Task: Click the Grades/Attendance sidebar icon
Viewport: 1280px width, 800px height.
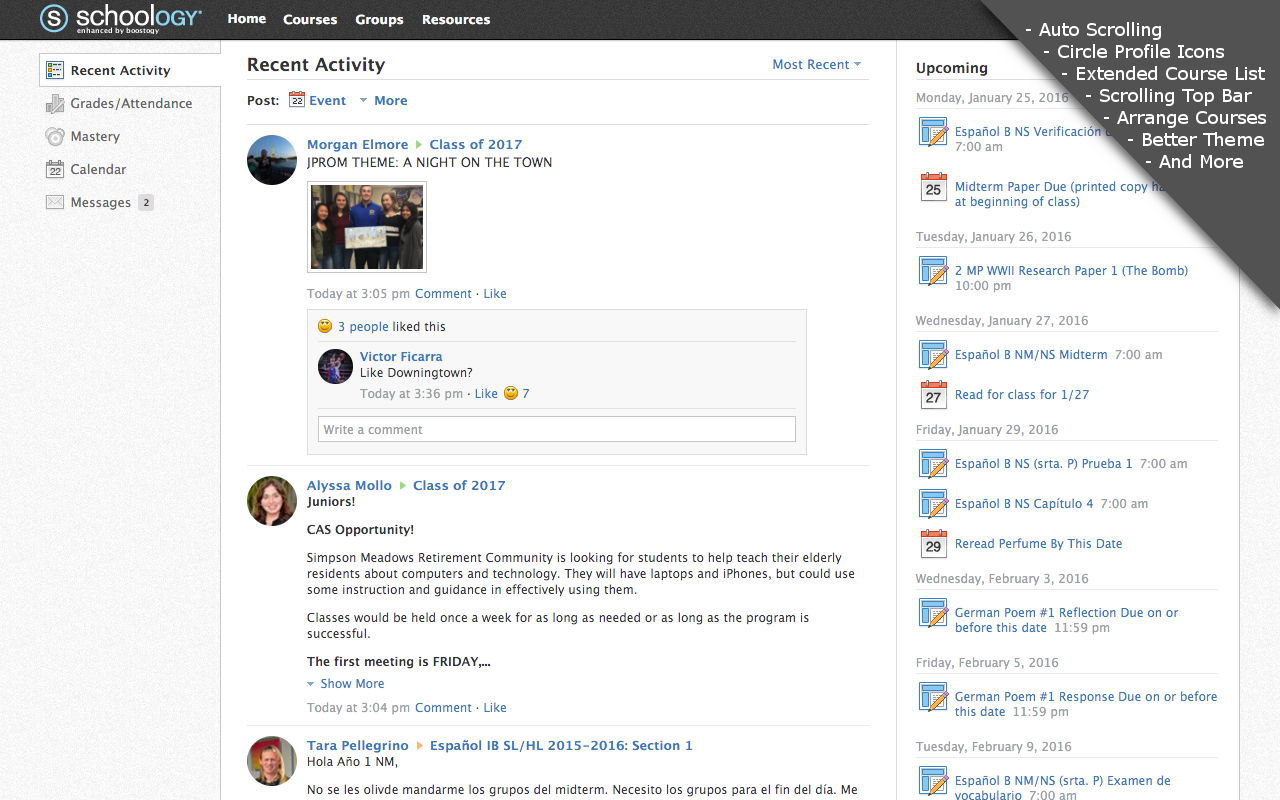Action: click(55, 103)
